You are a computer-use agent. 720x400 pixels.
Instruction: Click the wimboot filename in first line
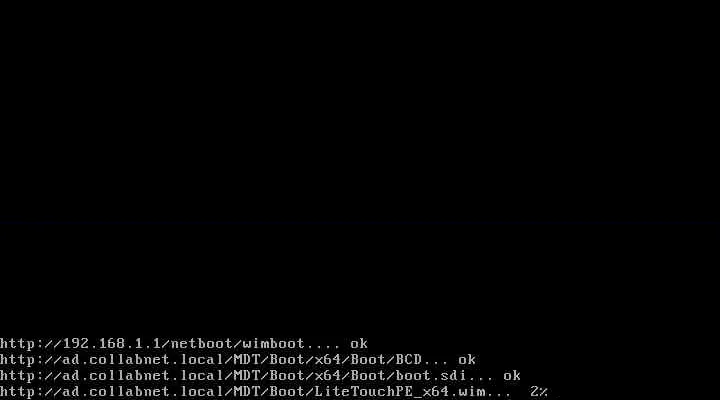coord(273,344)
